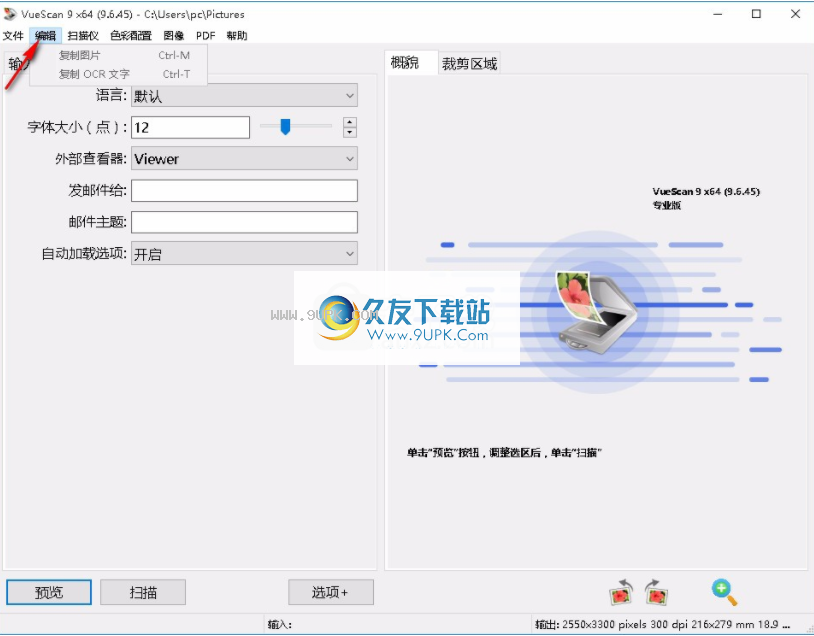
Task: Open the 图像 menu
Action: point(174,35)
